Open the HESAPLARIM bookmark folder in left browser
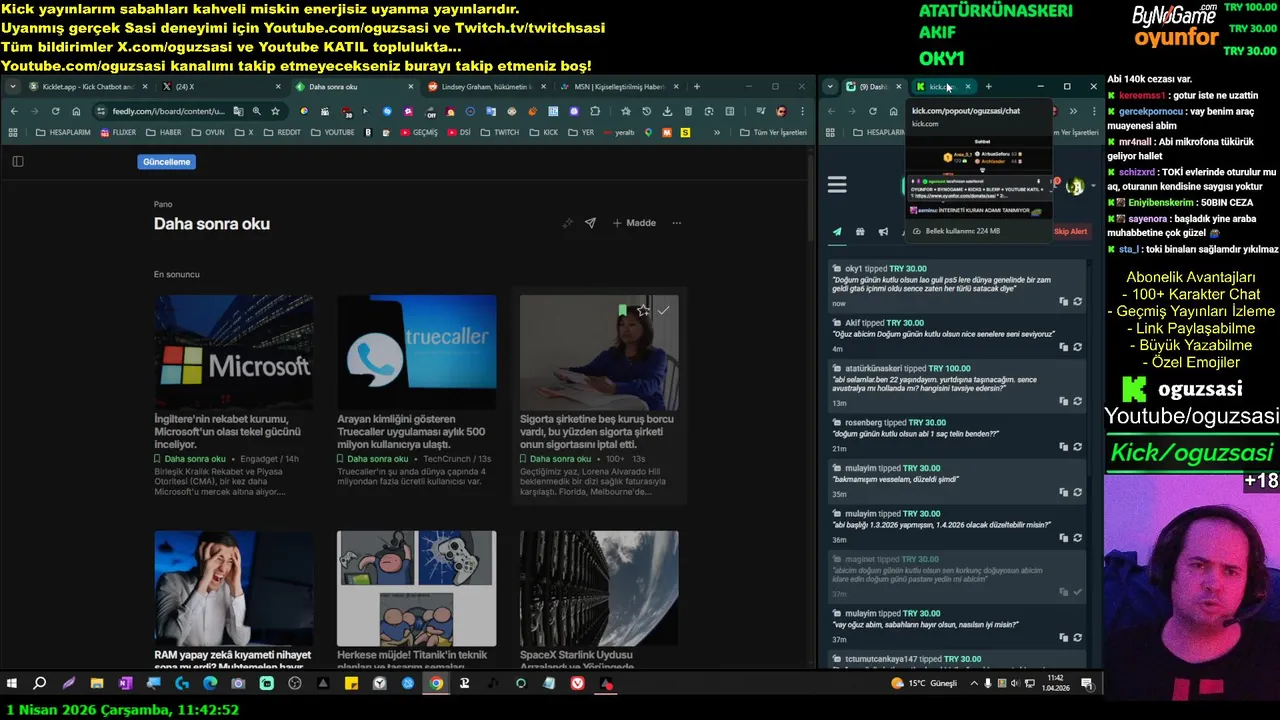 click(63, 132)
